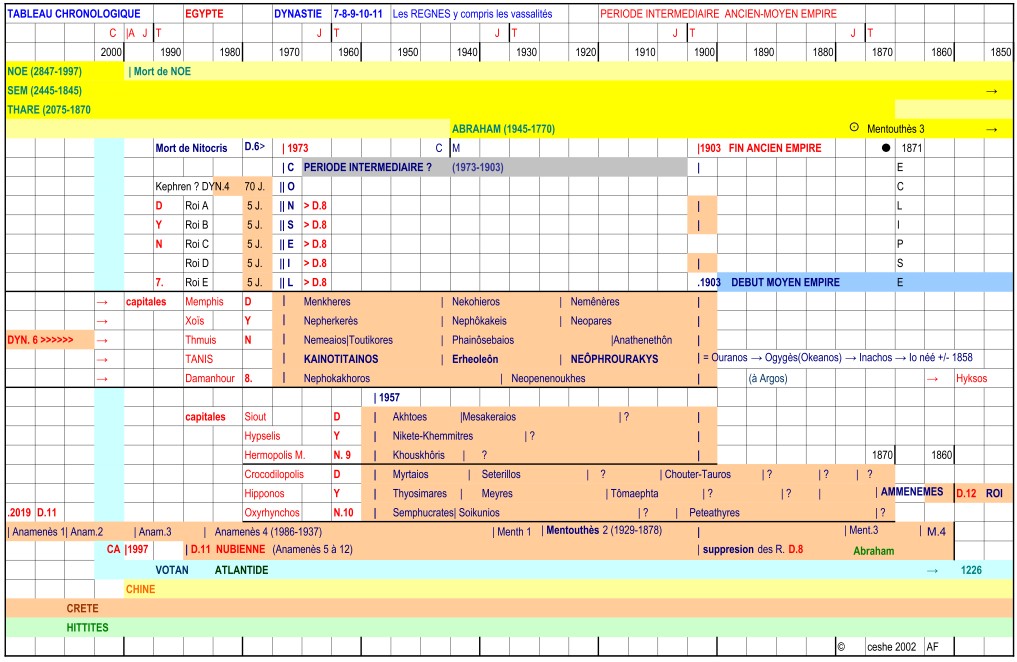Click the "DEBUT MOYEN EMPIRE" label
1017x662 pixels.
pyautogui.click(x=785, y=283)
